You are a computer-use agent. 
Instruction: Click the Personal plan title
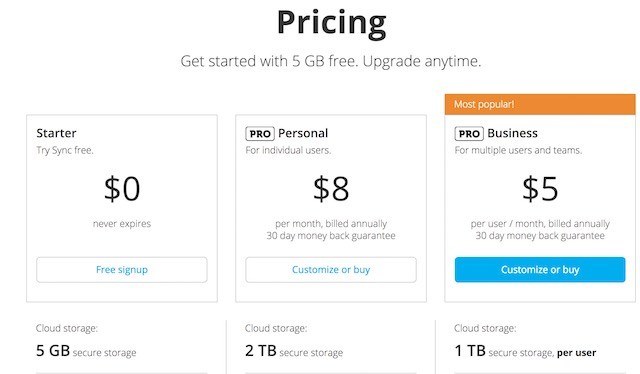(x=303, y=133)
